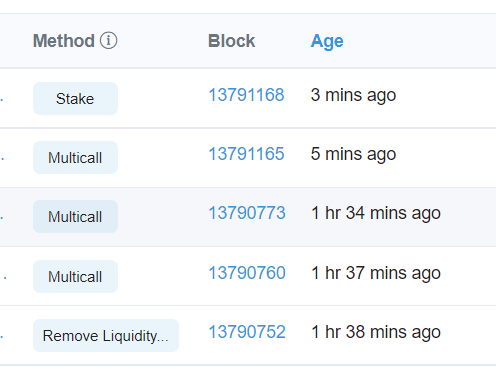
Task: Open block 13790773 link
Action: tap(247, 213)
